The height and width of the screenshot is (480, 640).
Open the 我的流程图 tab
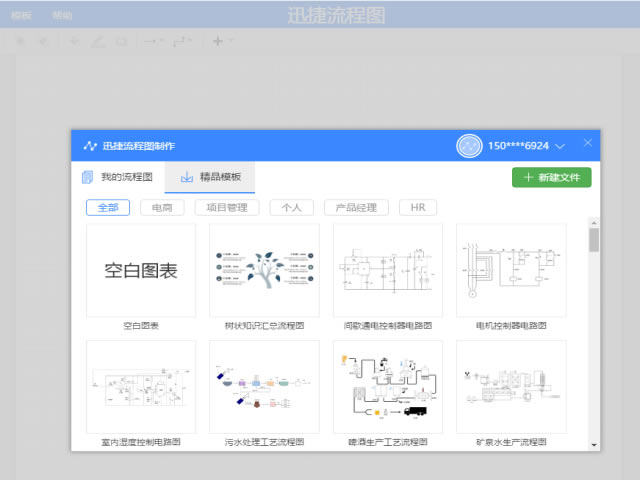117,177
